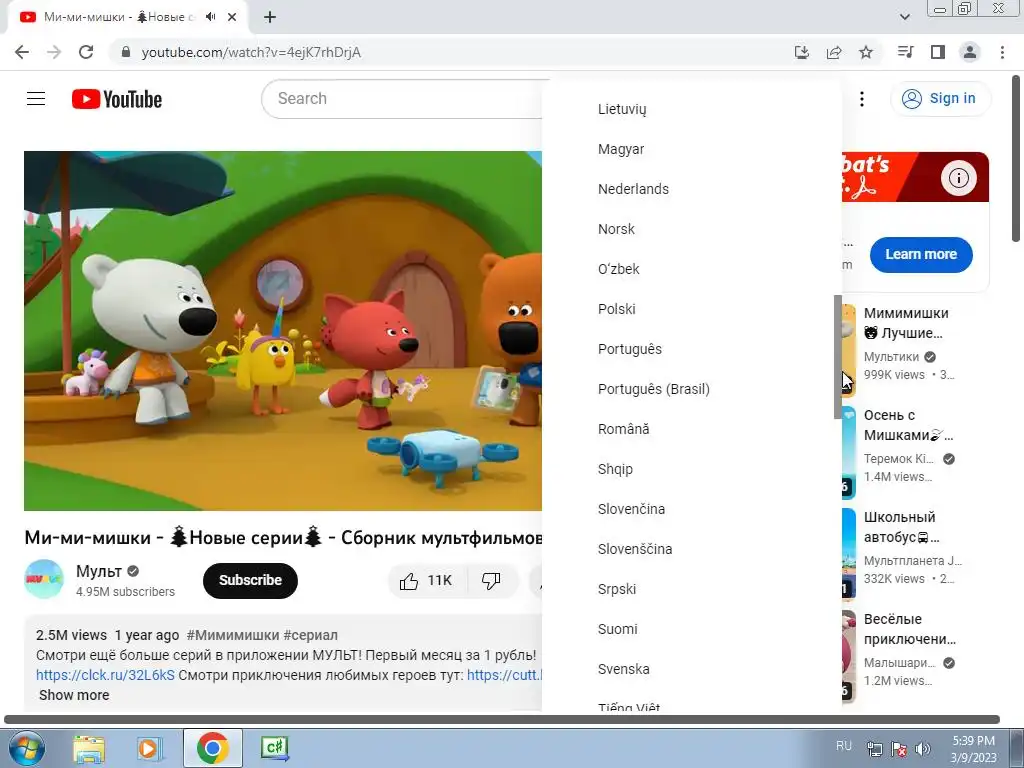Expand description with Show more

pyautogui.click(x=74, y=695)
